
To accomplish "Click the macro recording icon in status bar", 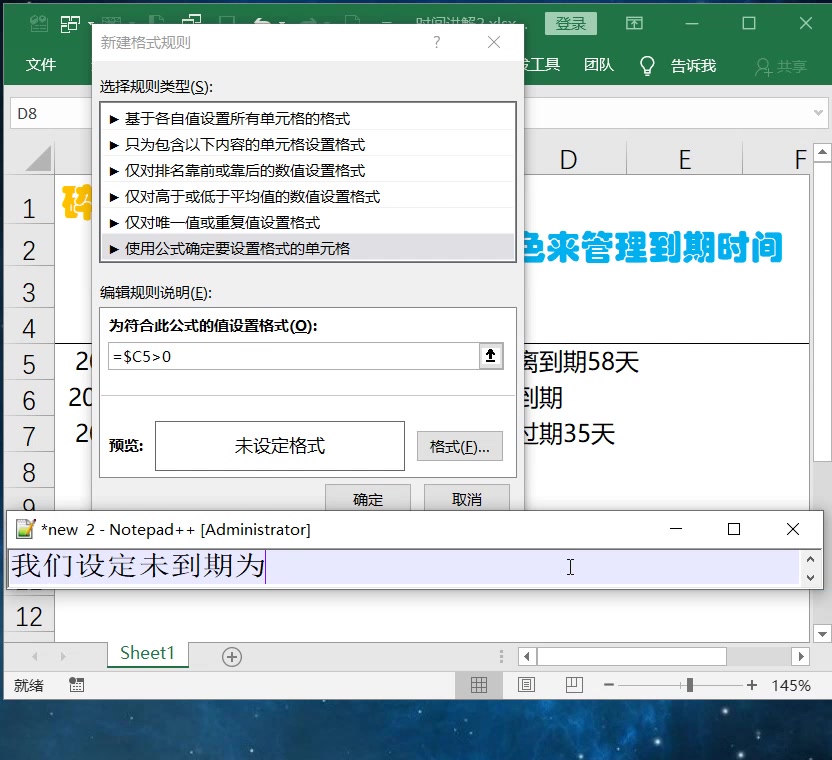I will (77, 685).
